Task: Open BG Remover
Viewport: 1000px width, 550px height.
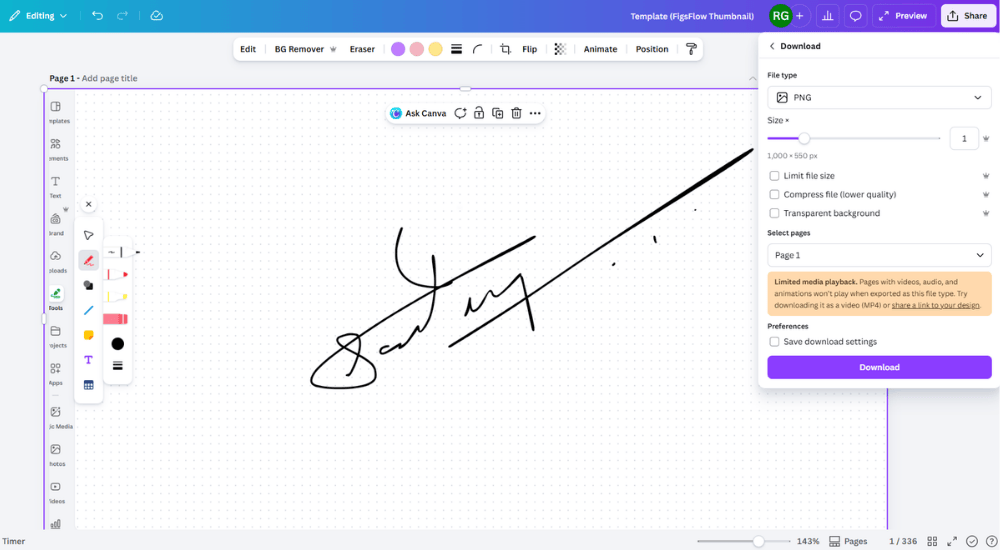Action: pyautogui.click(x=305, y=49)
